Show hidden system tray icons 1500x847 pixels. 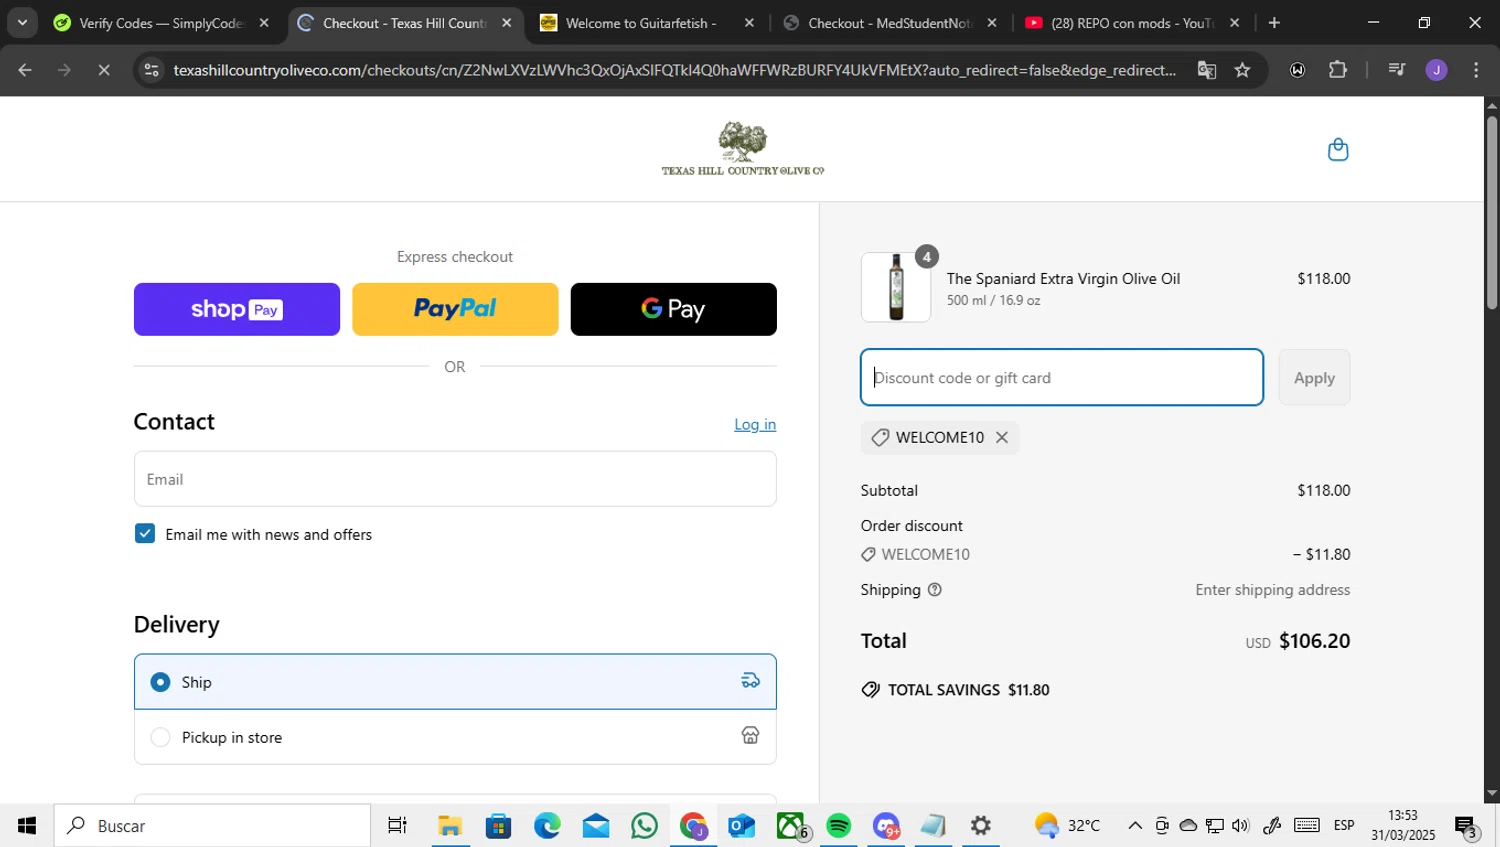pos(1134,826)
